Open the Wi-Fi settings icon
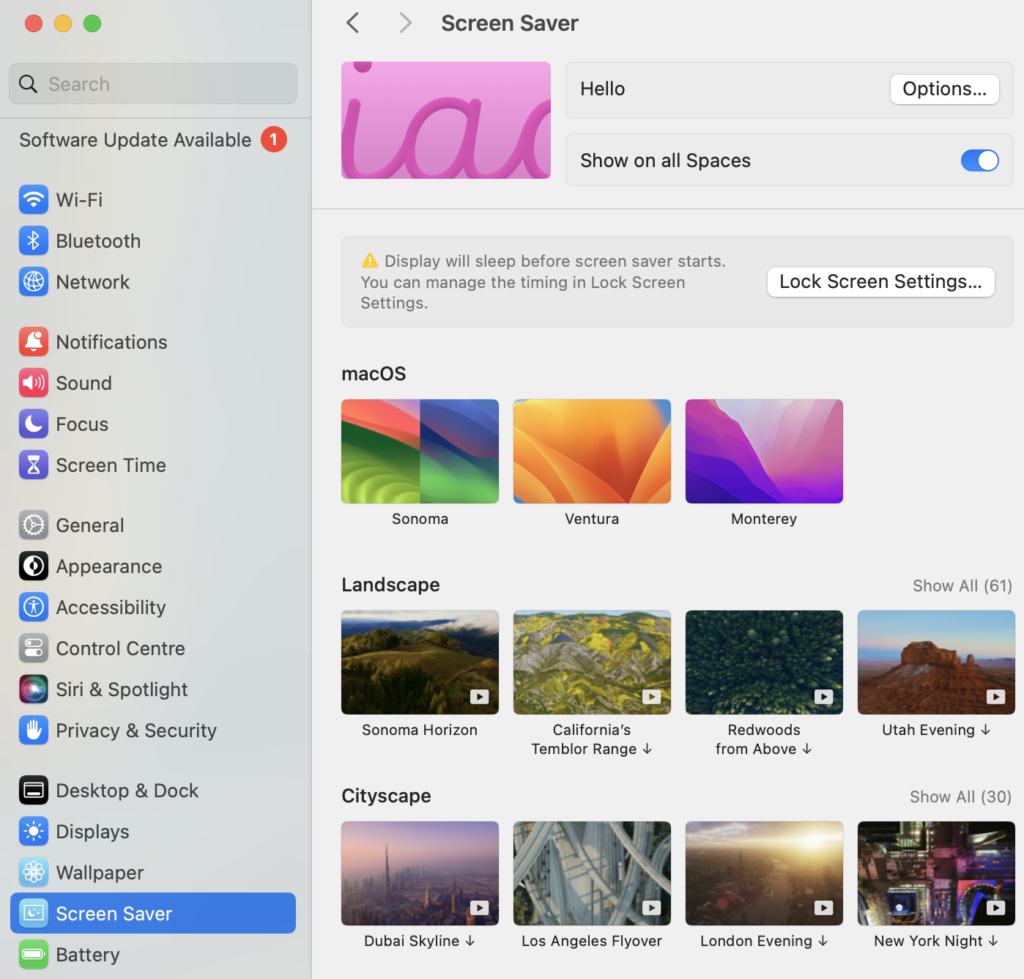 pos(32,199)
